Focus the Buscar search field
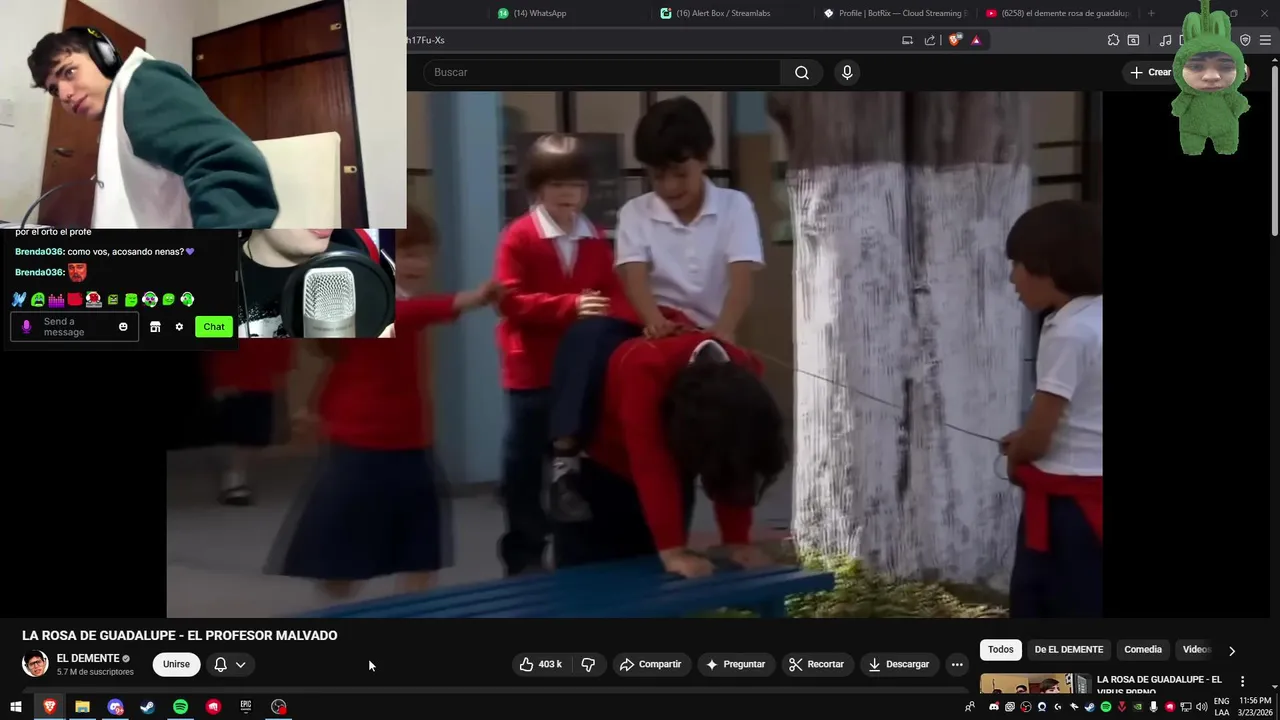 602,72
